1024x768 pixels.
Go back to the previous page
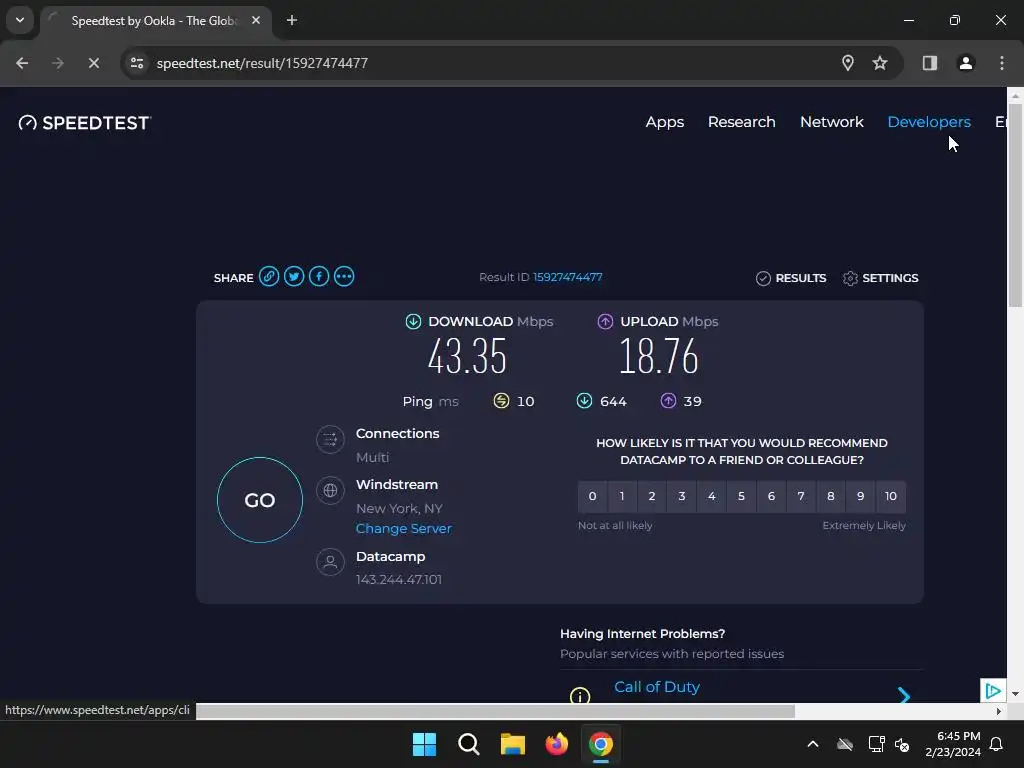[22, 63]
